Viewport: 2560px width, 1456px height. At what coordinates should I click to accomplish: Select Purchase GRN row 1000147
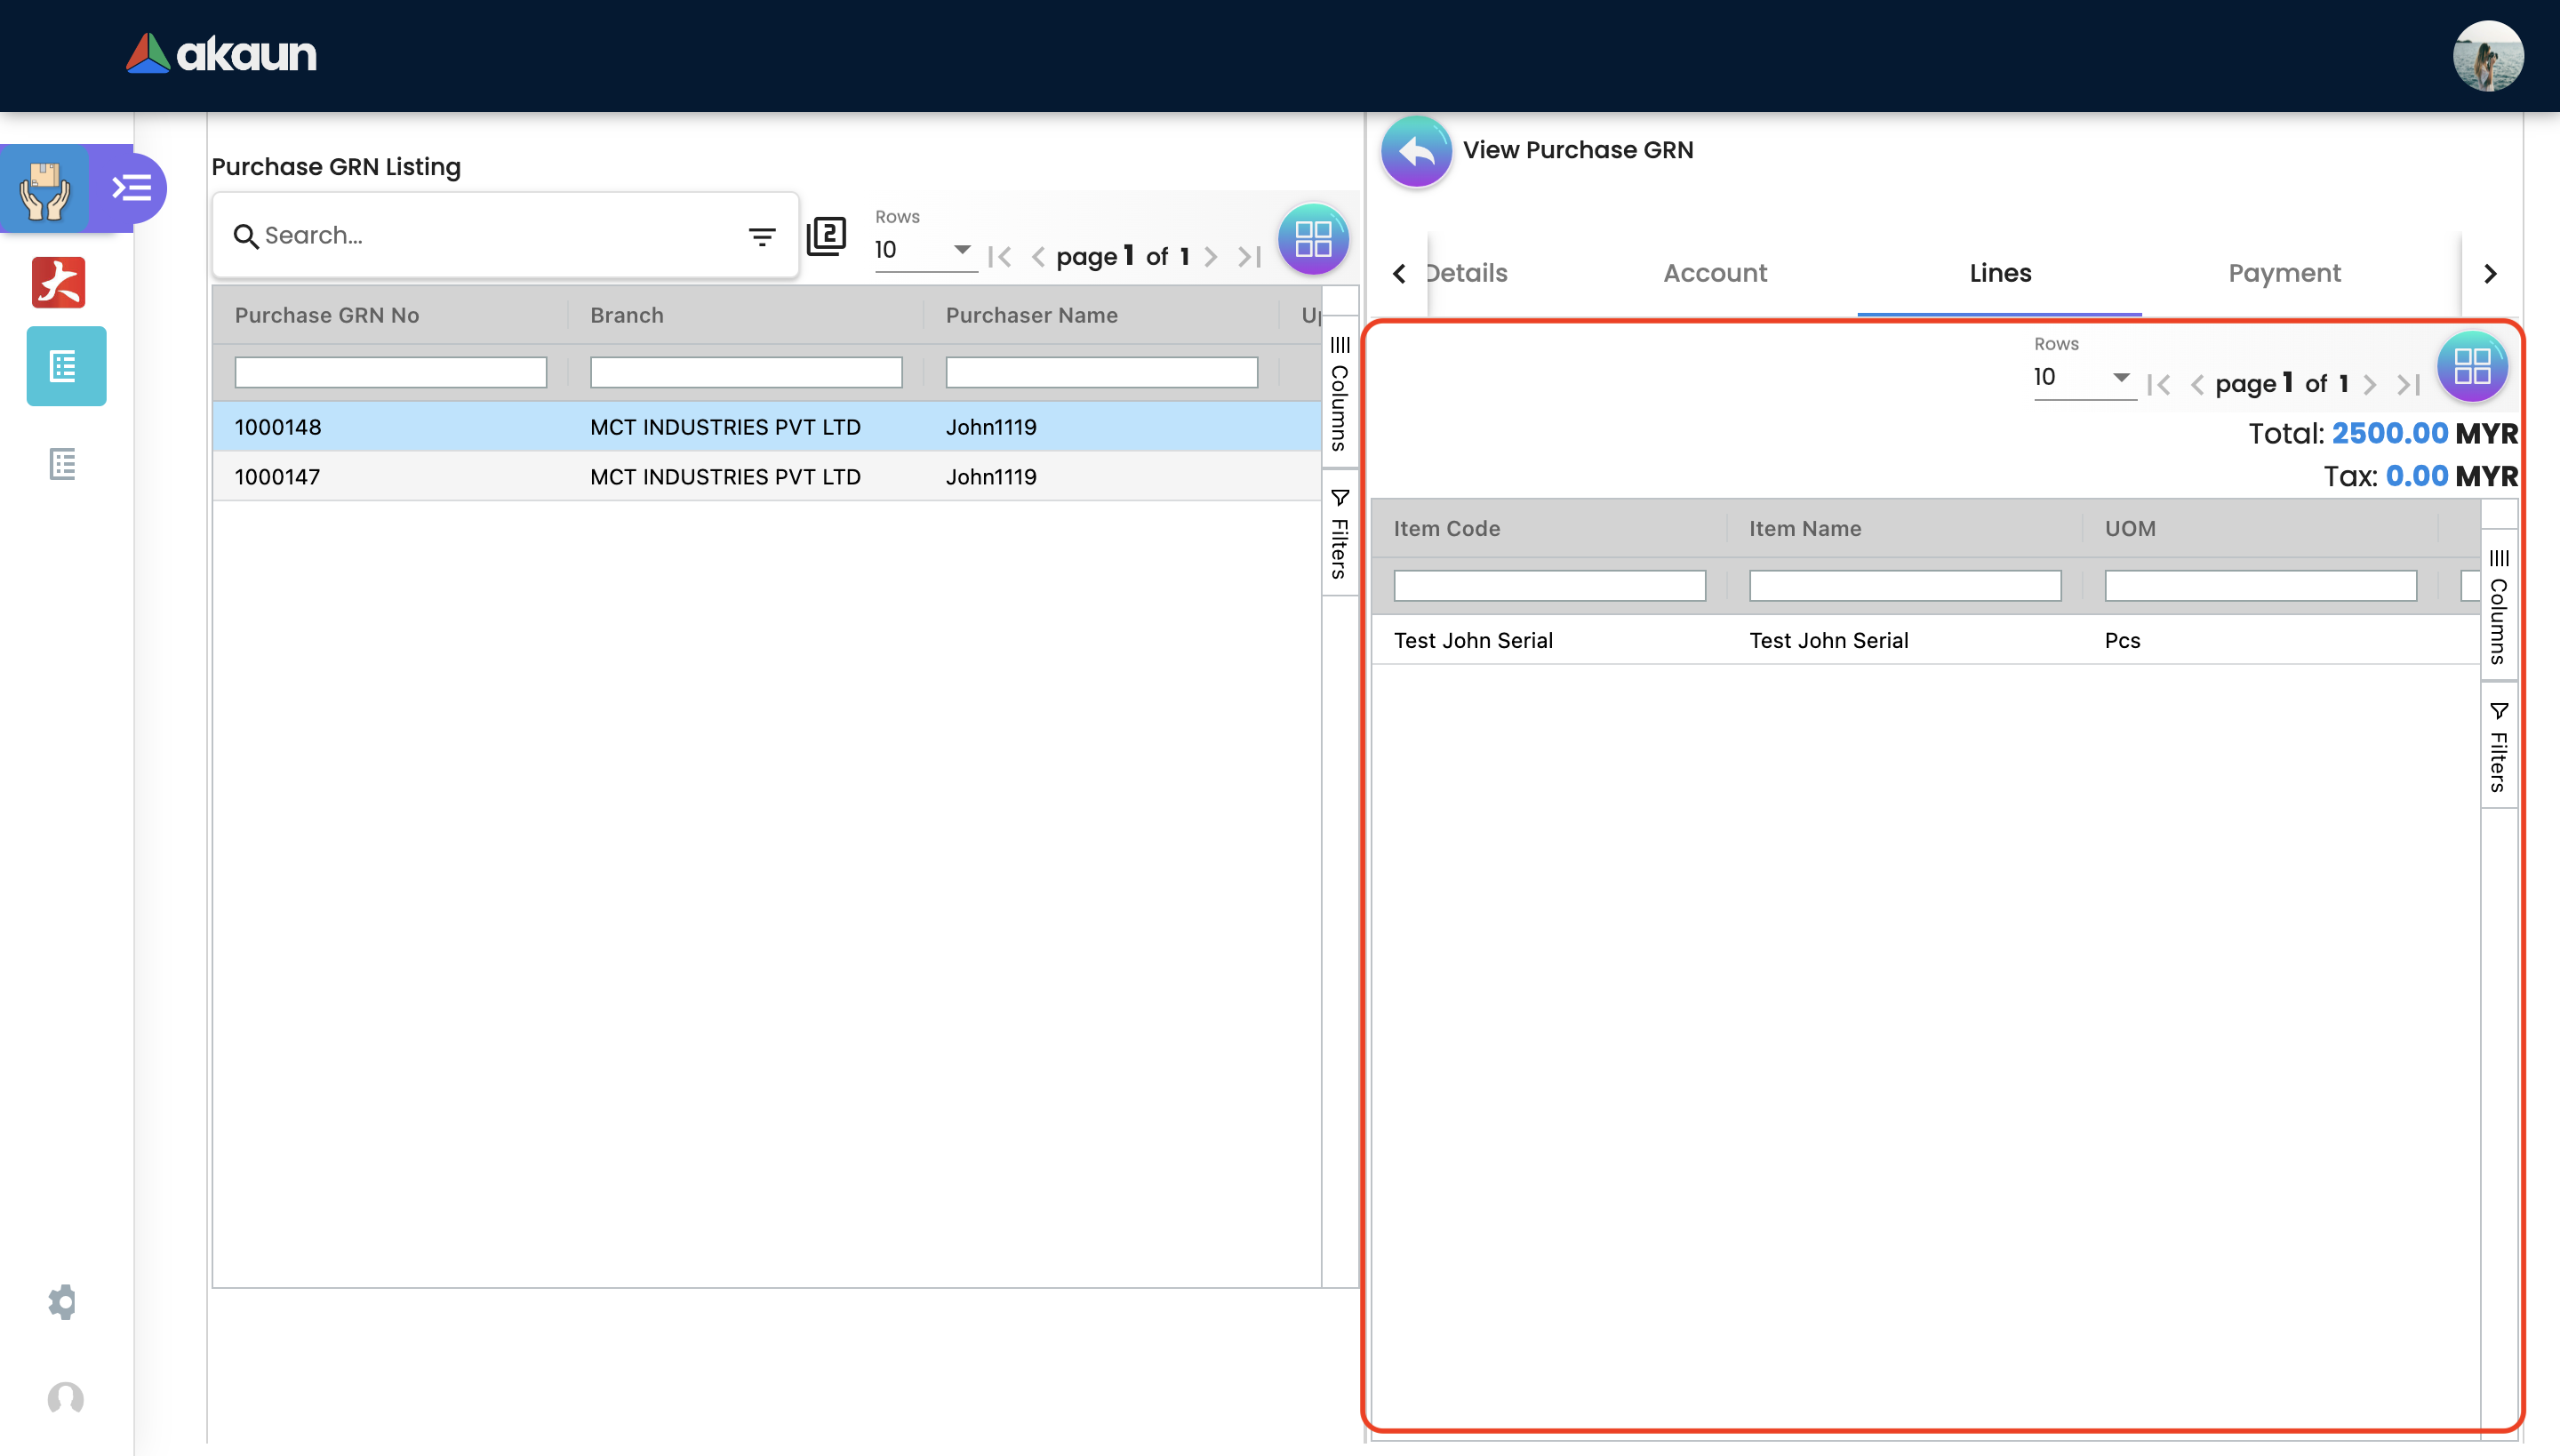(x=278, y=477)
